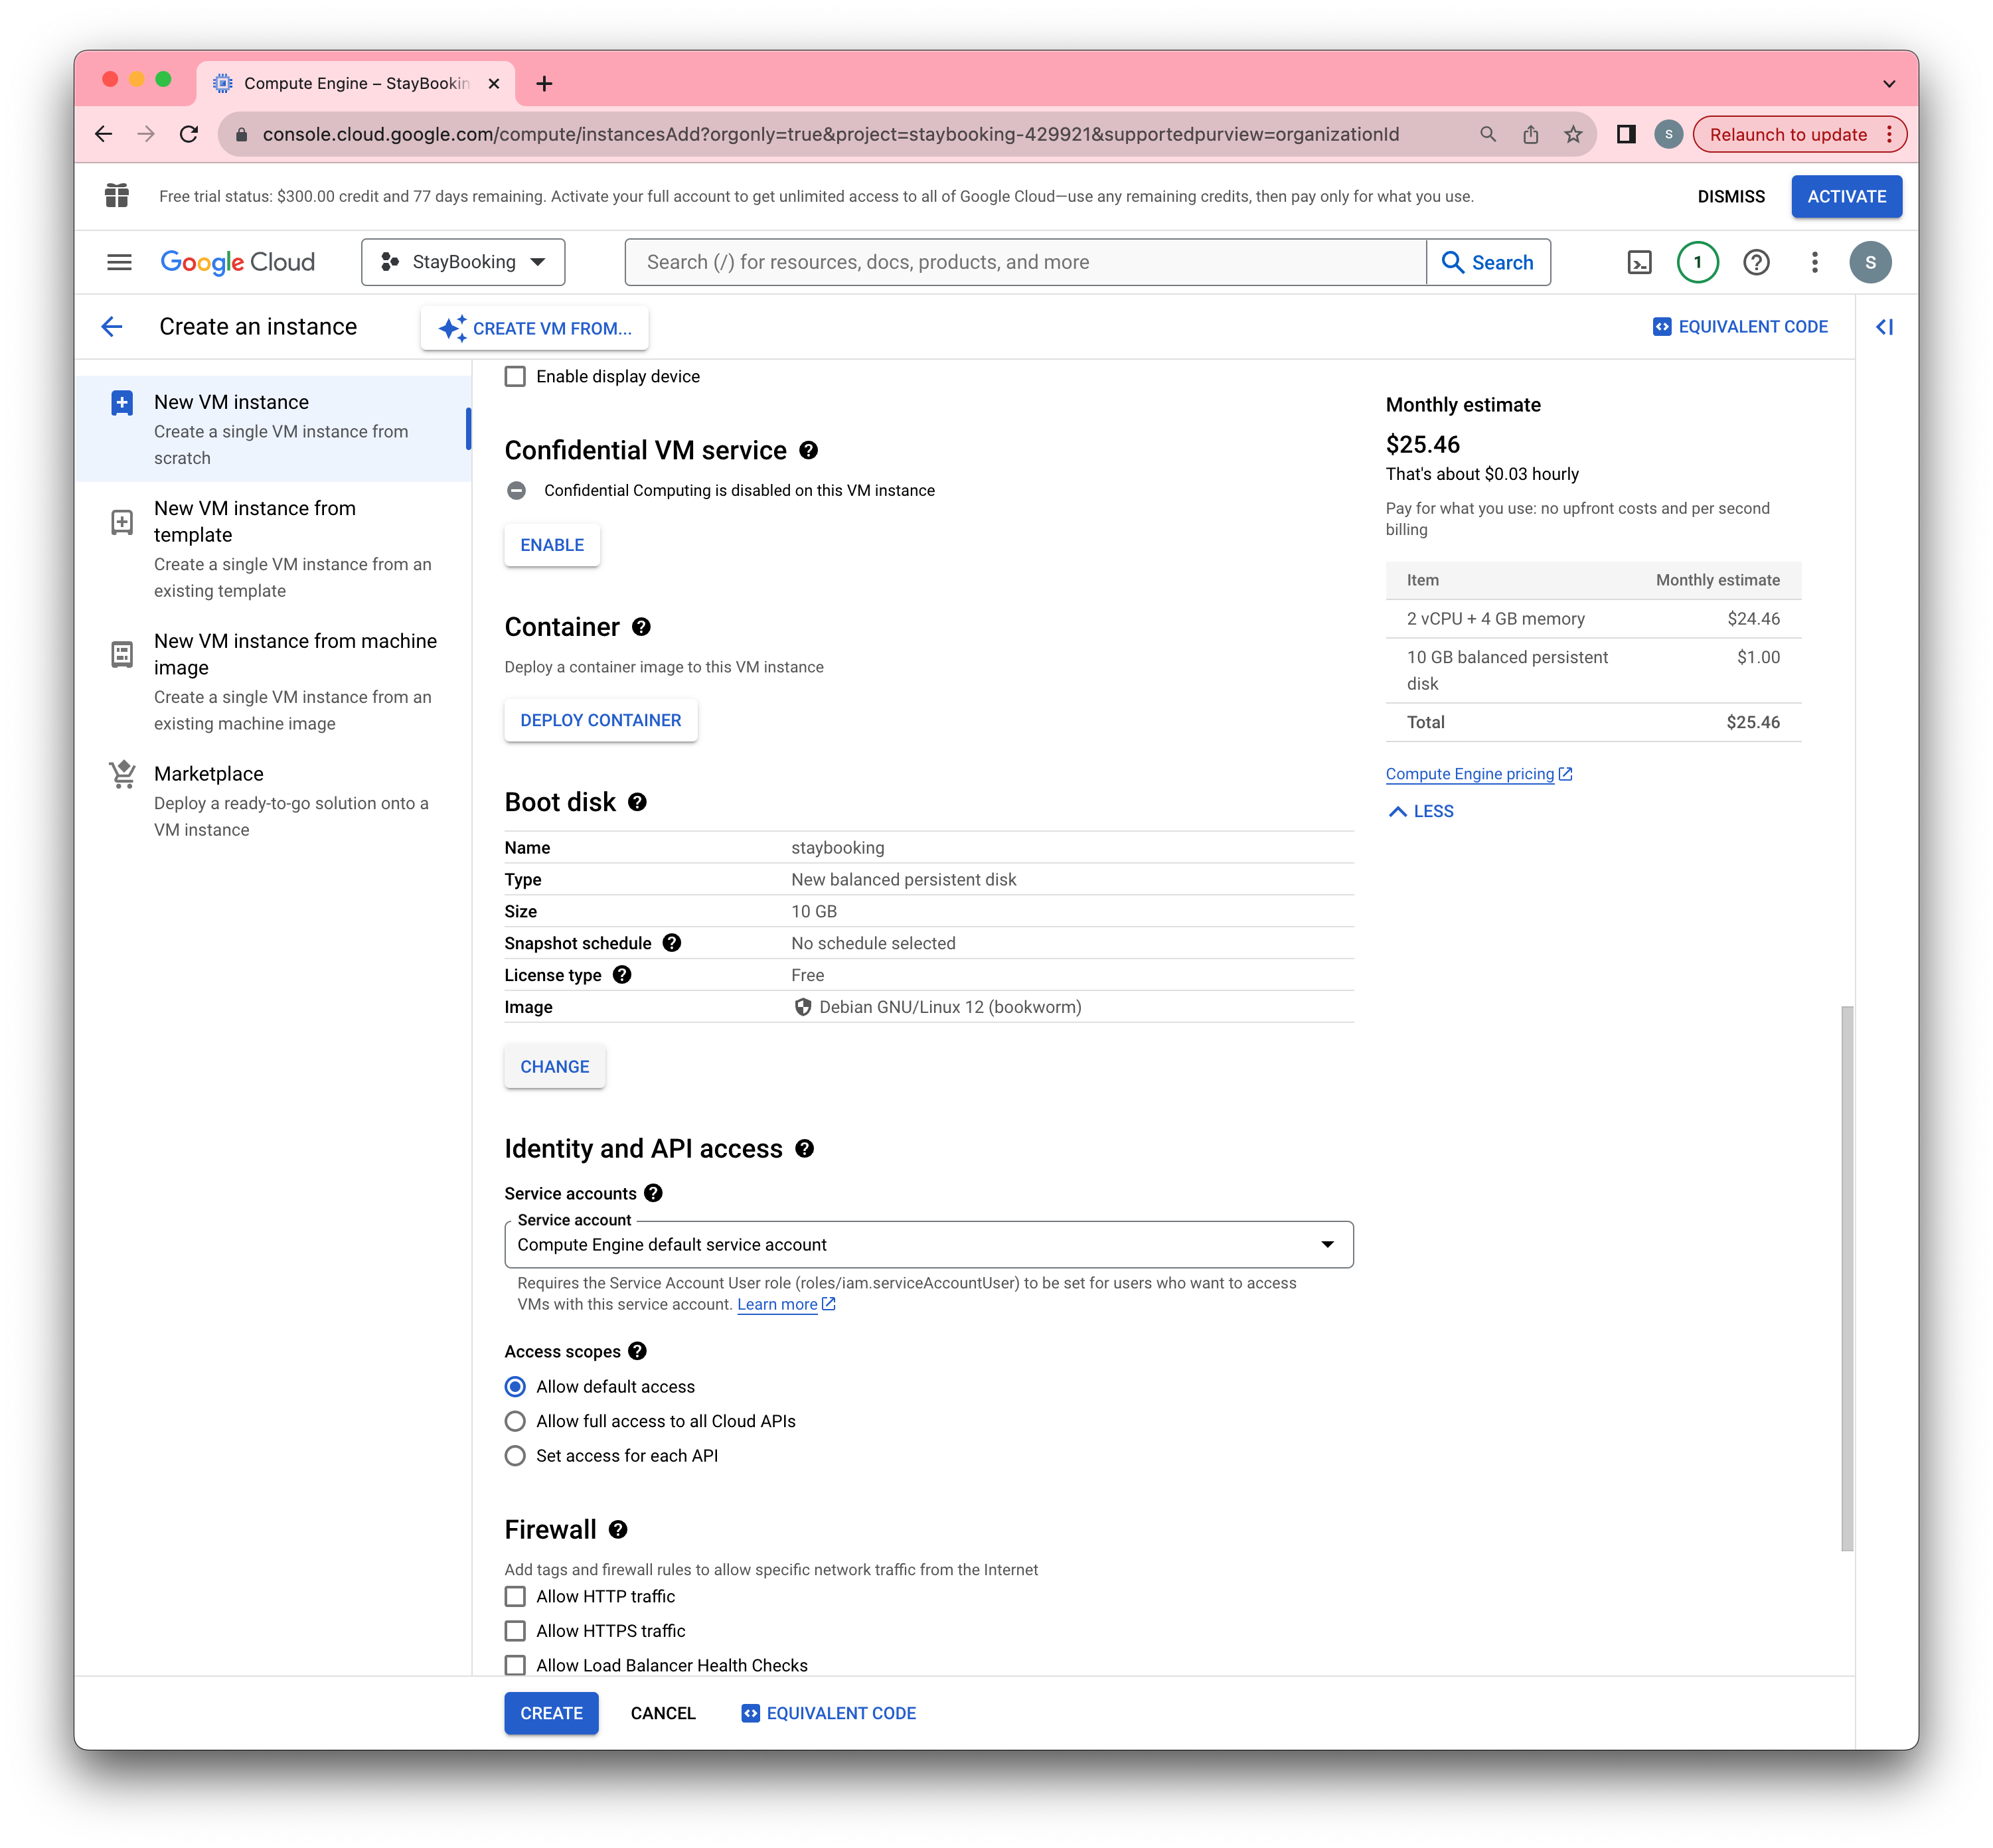Open the Service account dropdown
The height and width of the screenshot is (1848, 1993).
pos(928,1244)
